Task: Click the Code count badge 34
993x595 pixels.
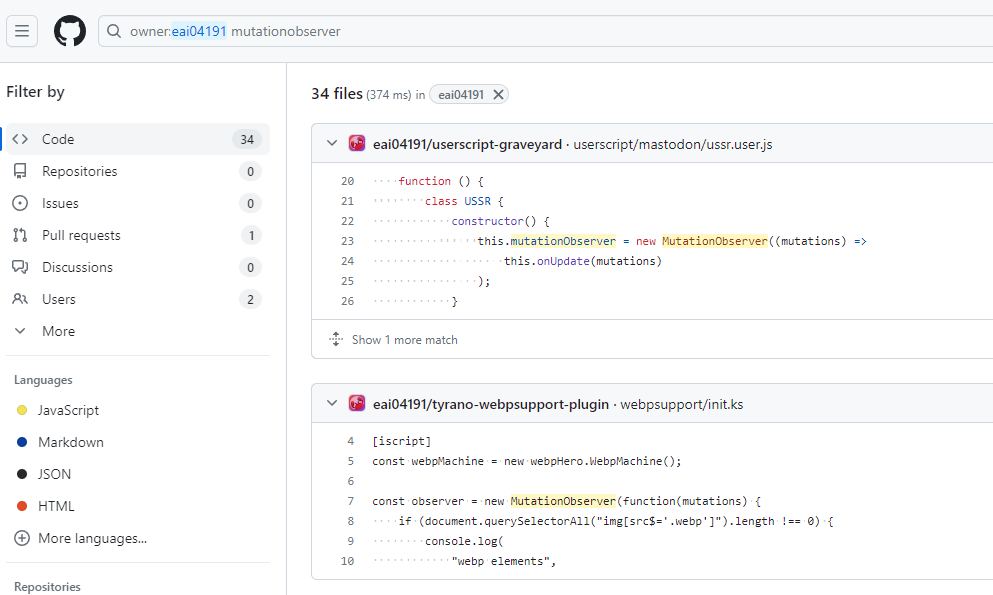Action: tap(247, 139)
